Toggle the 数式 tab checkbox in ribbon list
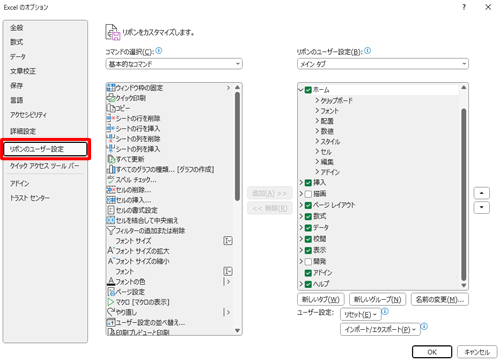 [x=308, y=216]
